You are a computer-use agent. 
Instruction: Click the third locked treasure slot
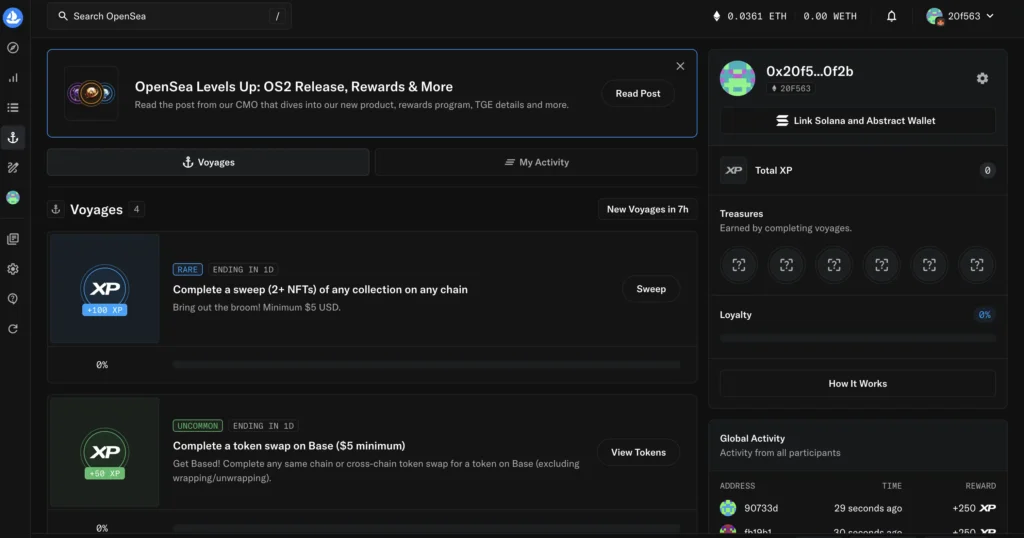[834, 265]
